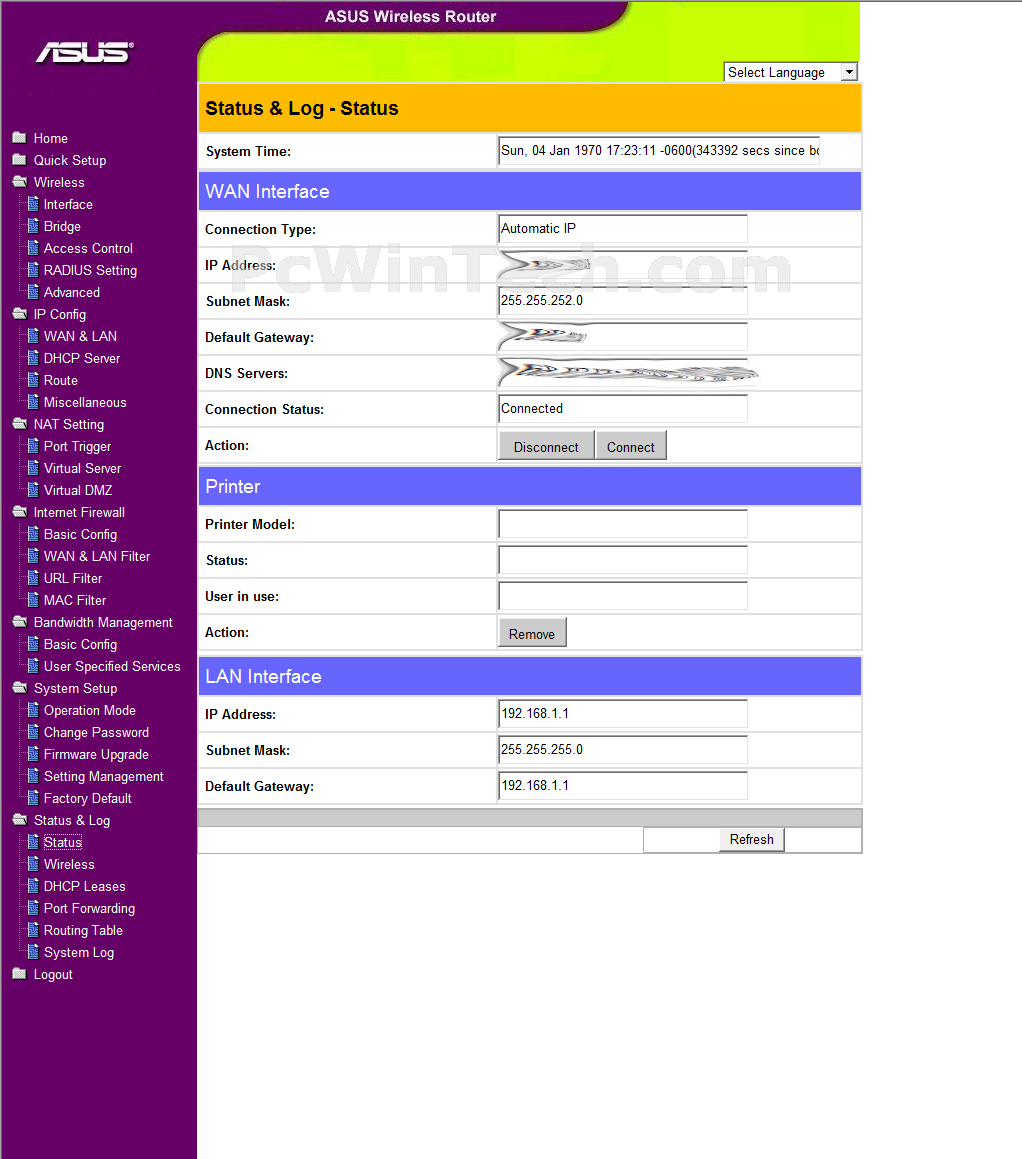Click the Disconnect button

pyautogui.click(x=546, y=446)
